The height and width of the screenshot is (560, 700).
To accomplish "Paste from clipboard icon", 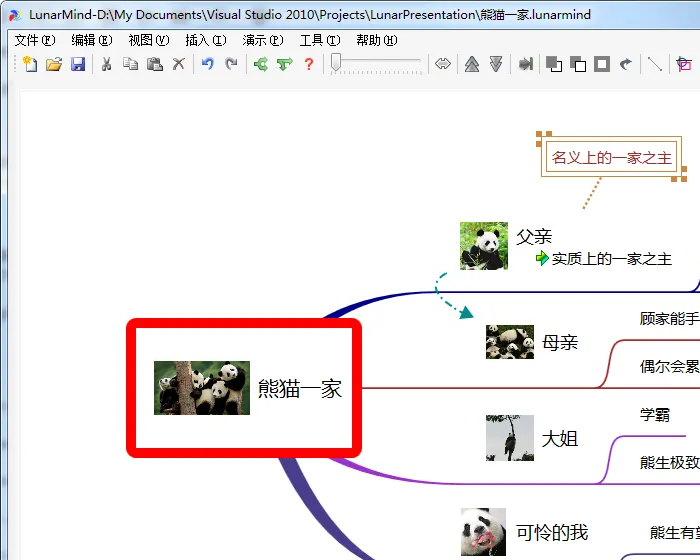I will [x=154, y=64].
